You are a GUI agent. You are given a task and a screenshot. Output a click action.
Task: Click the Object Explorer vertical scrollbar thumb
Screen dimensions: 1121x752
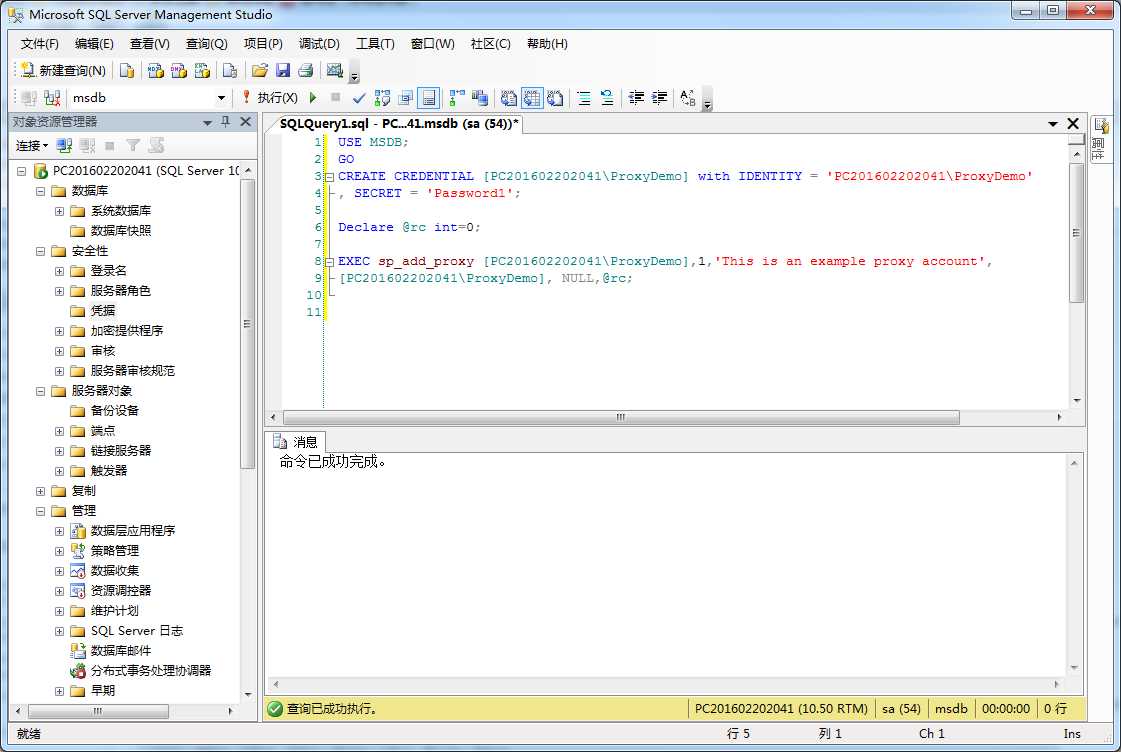click(x=247, y=325)
